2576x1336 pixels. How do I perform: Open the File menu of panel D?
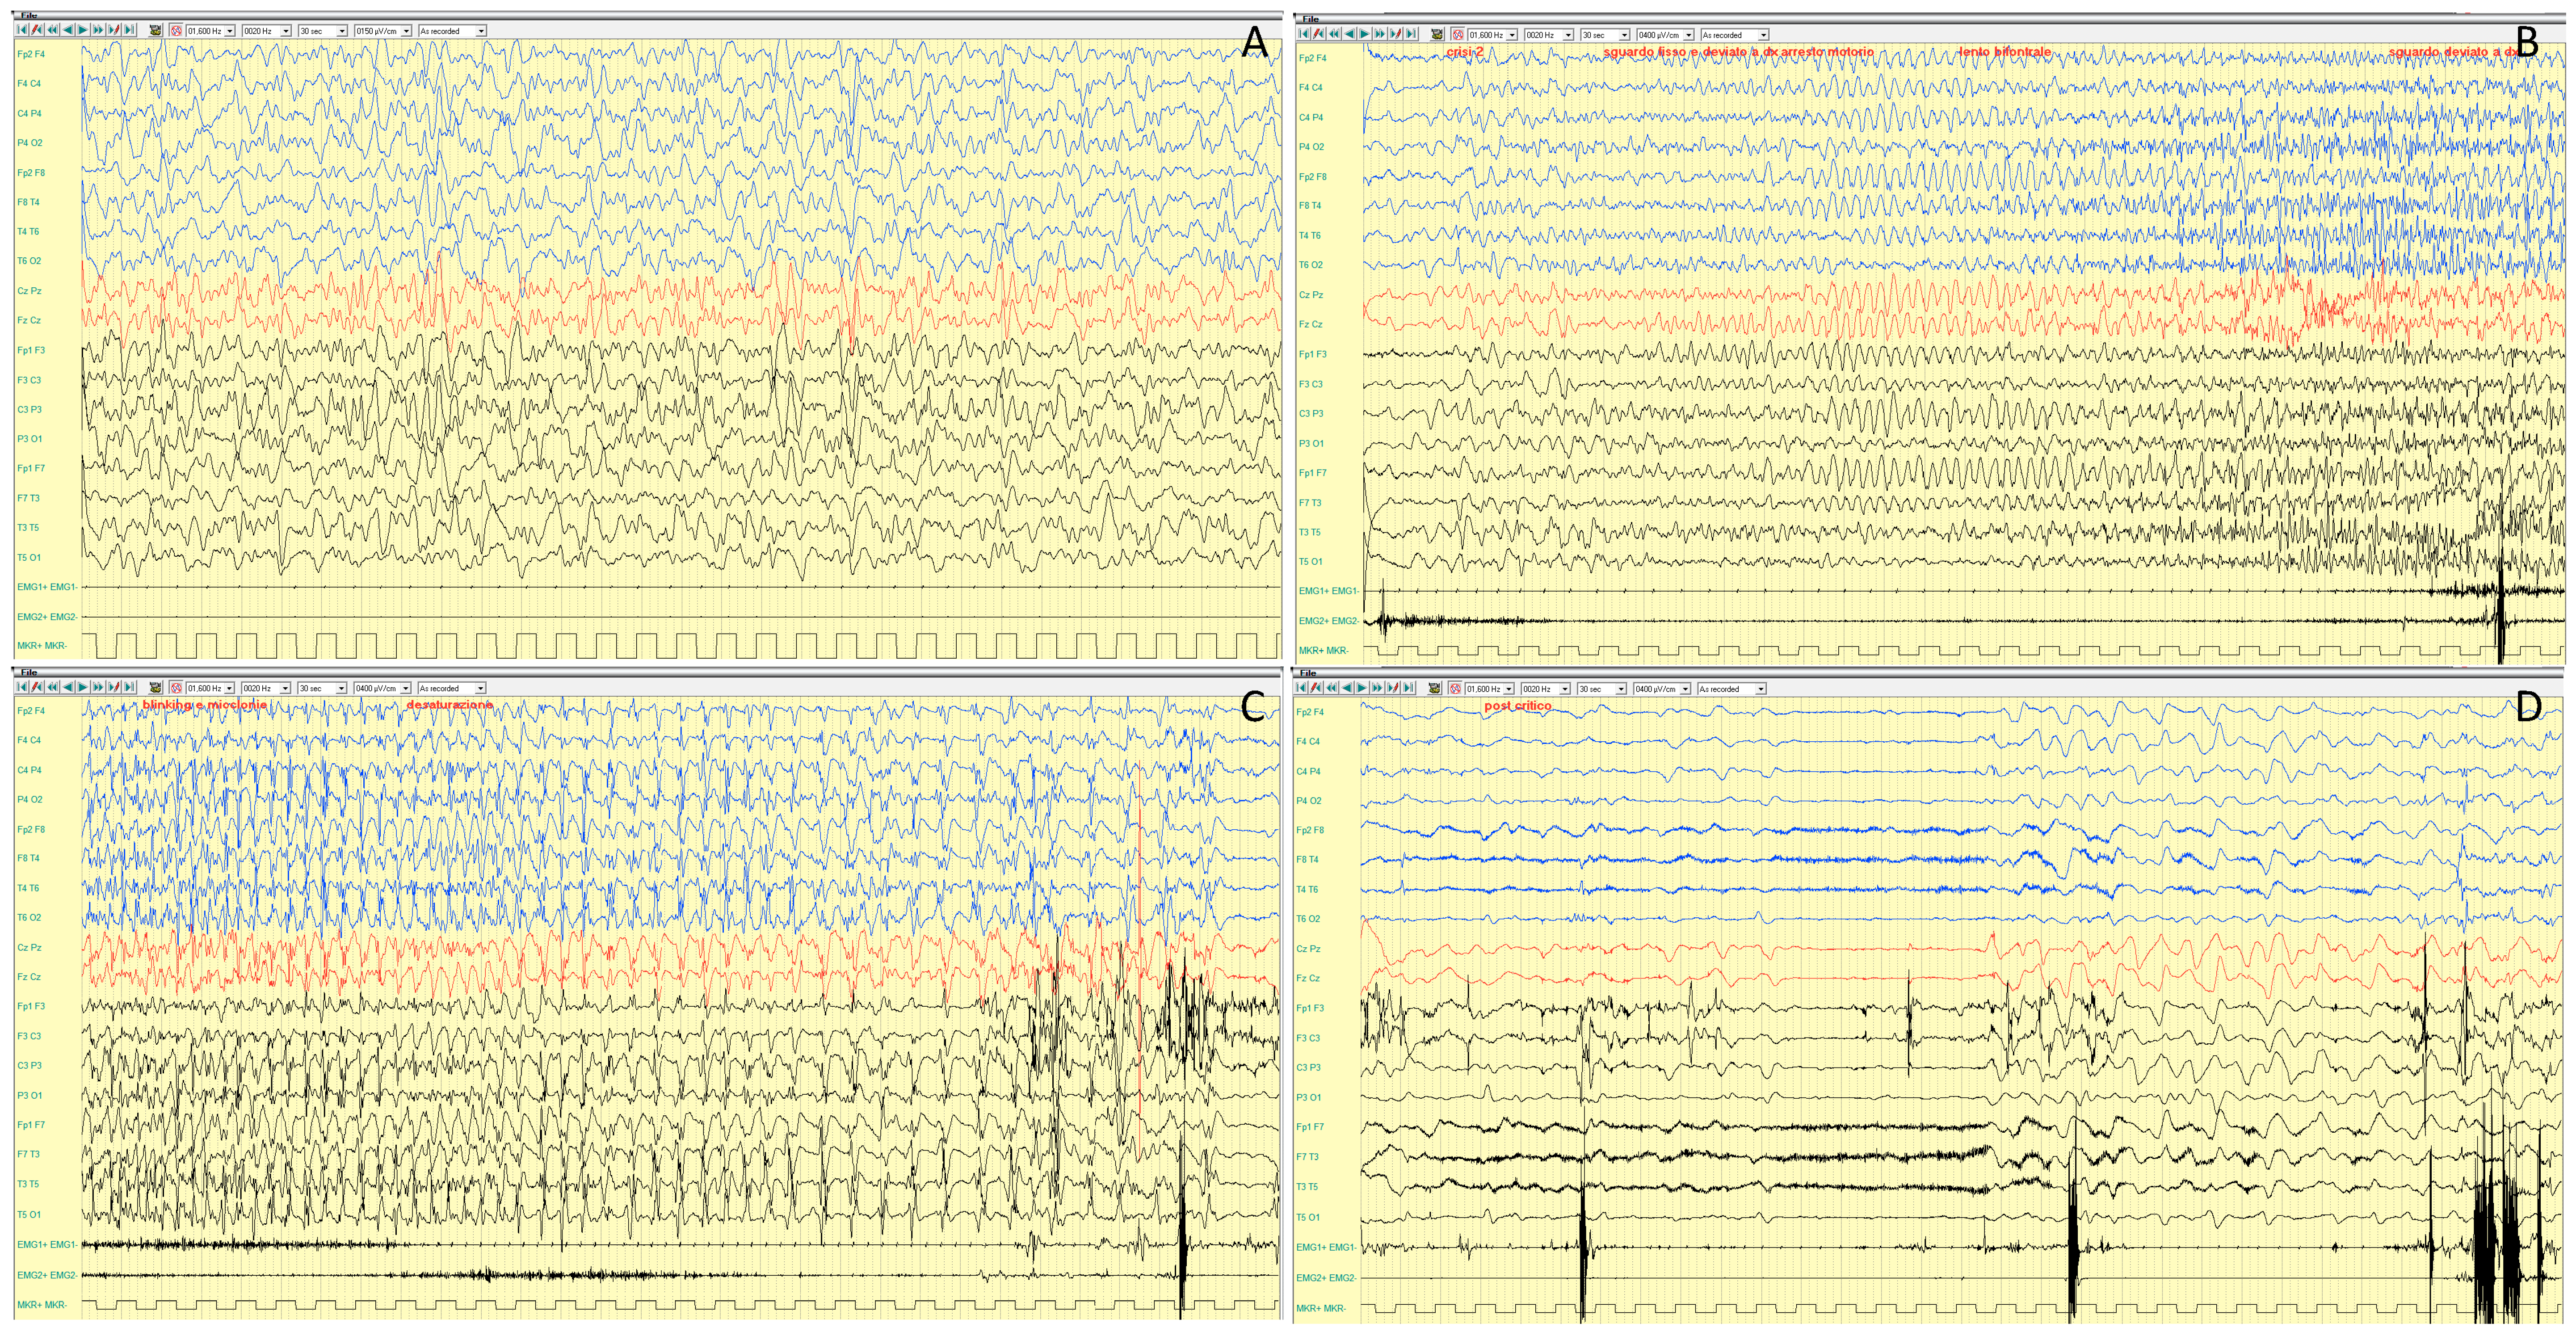1308,673
